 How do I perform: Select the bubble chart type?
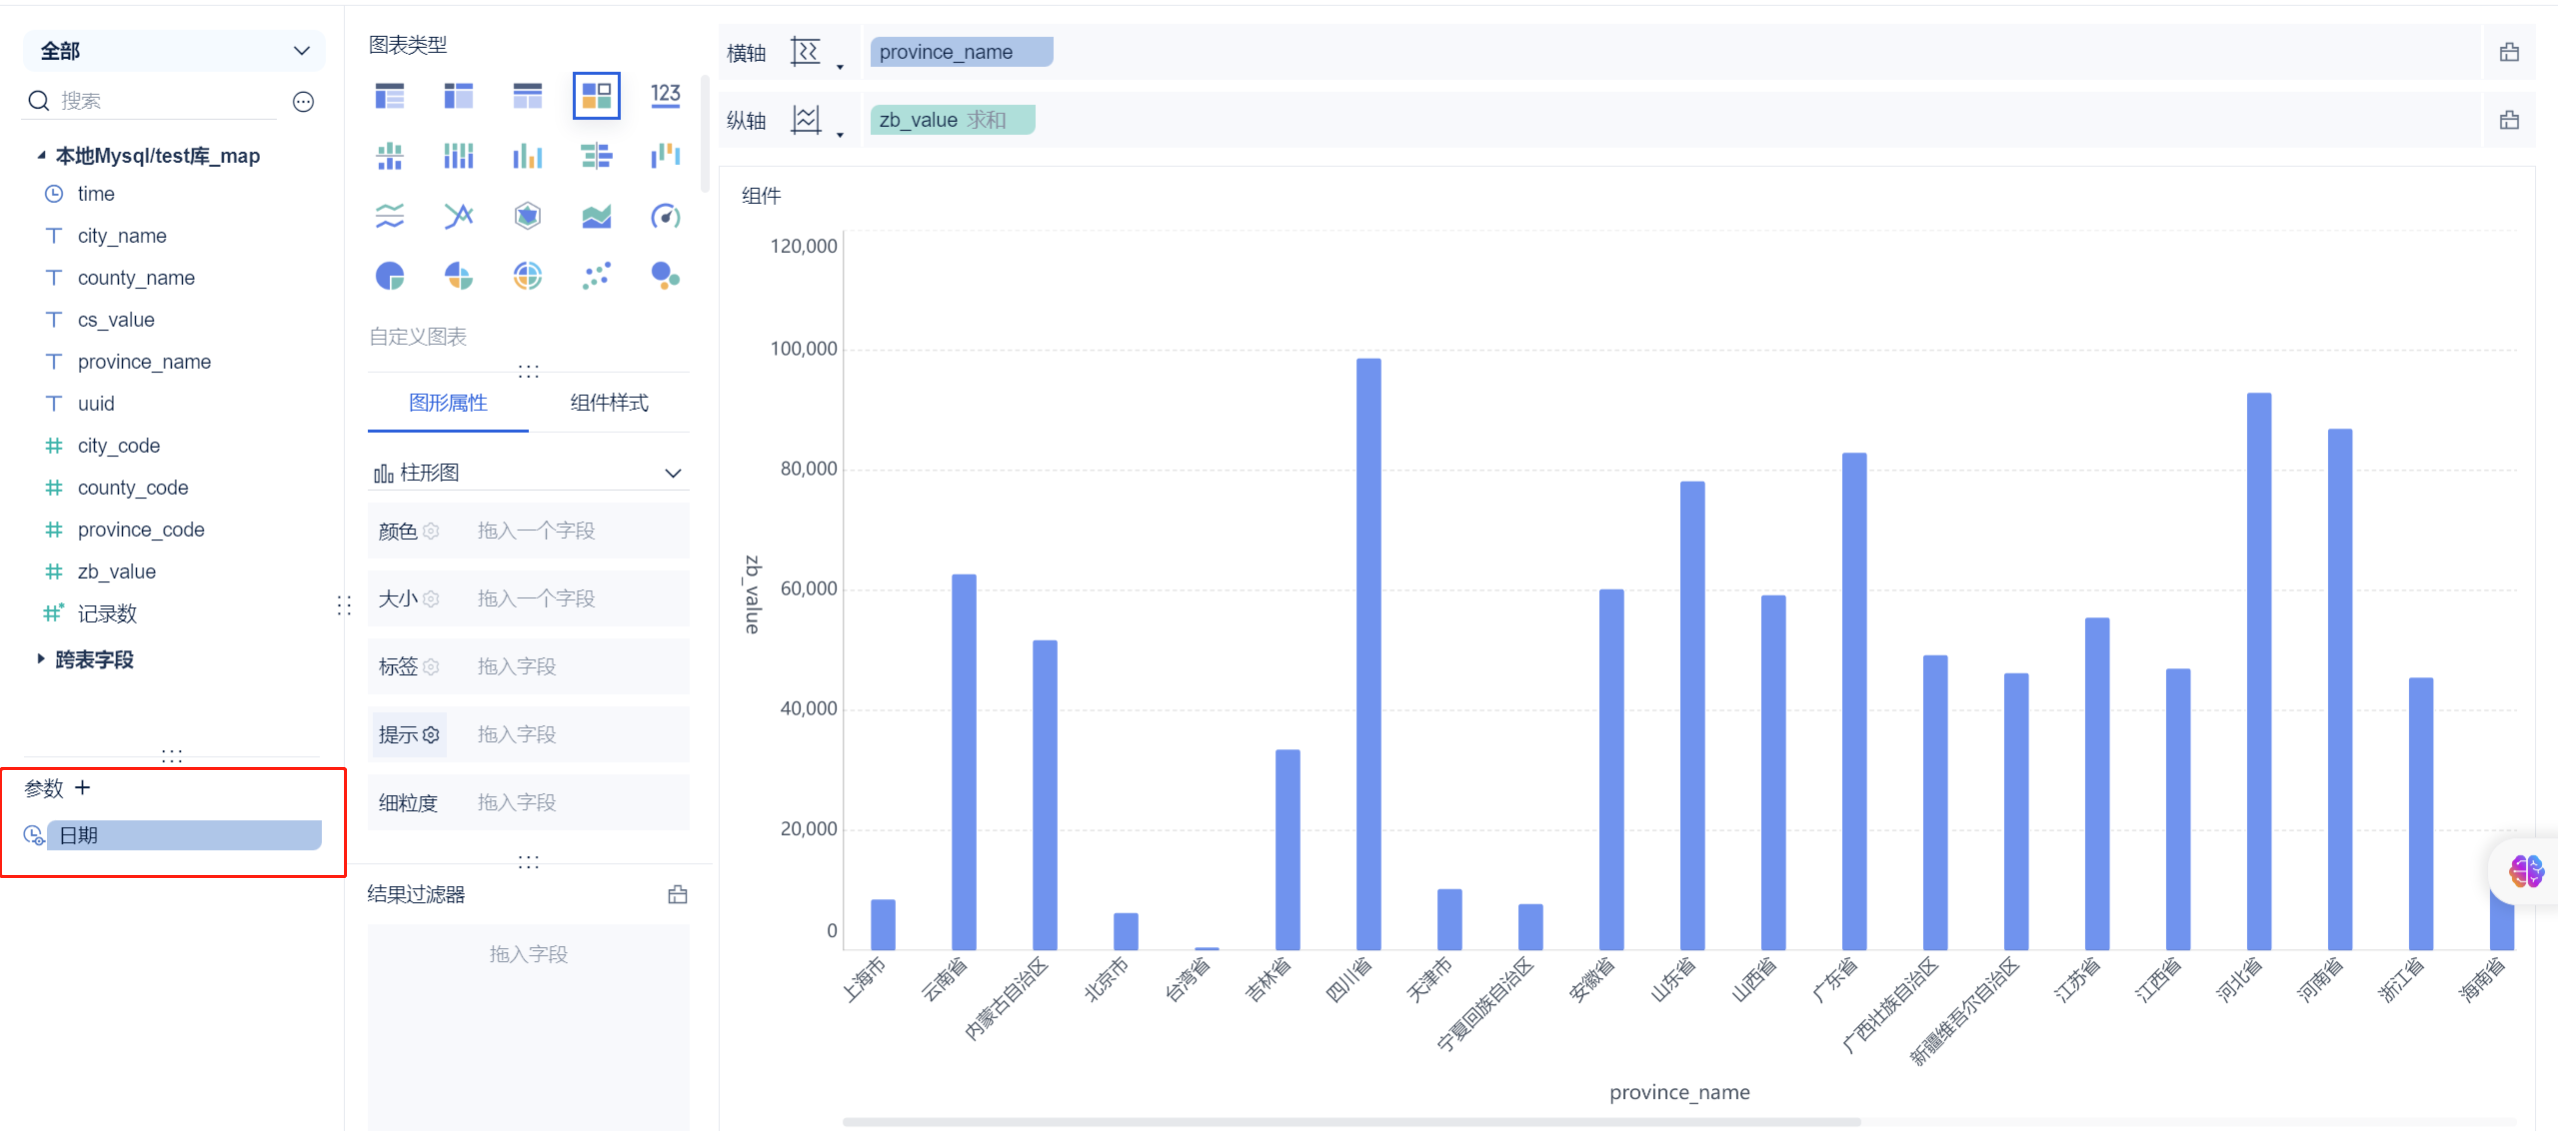[x=665, y=276]
